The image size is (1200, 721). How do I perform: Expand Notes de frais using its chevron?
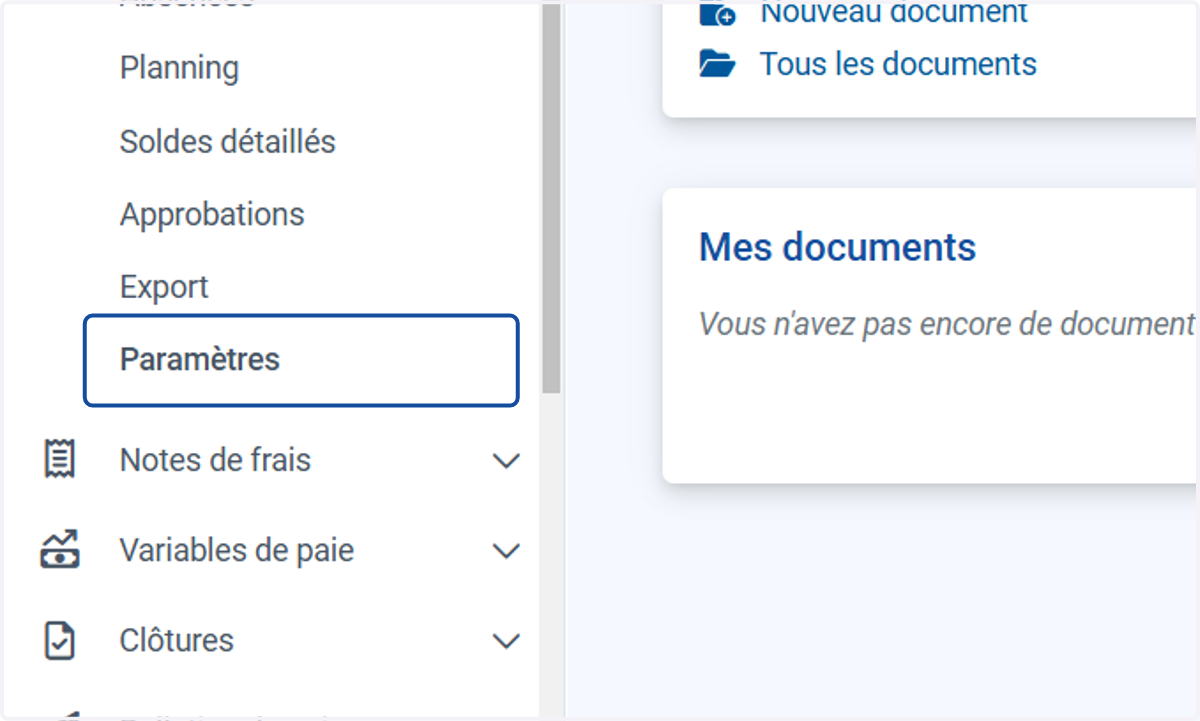coord(507,461)
